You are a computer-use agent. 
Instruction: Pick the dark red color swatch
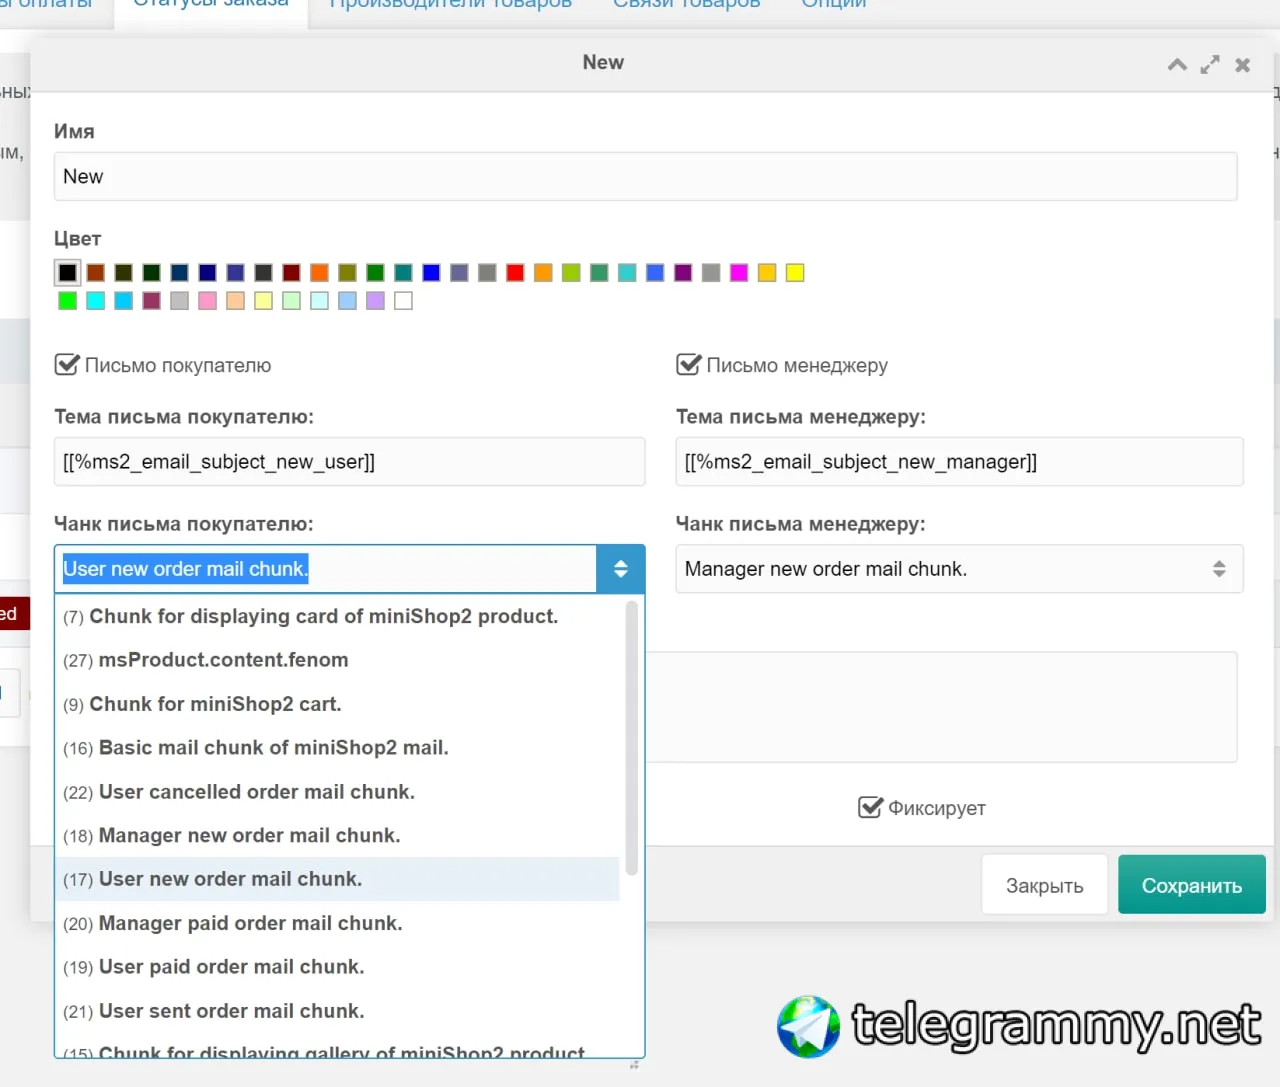pyautogui.click(x=291, y=273)
